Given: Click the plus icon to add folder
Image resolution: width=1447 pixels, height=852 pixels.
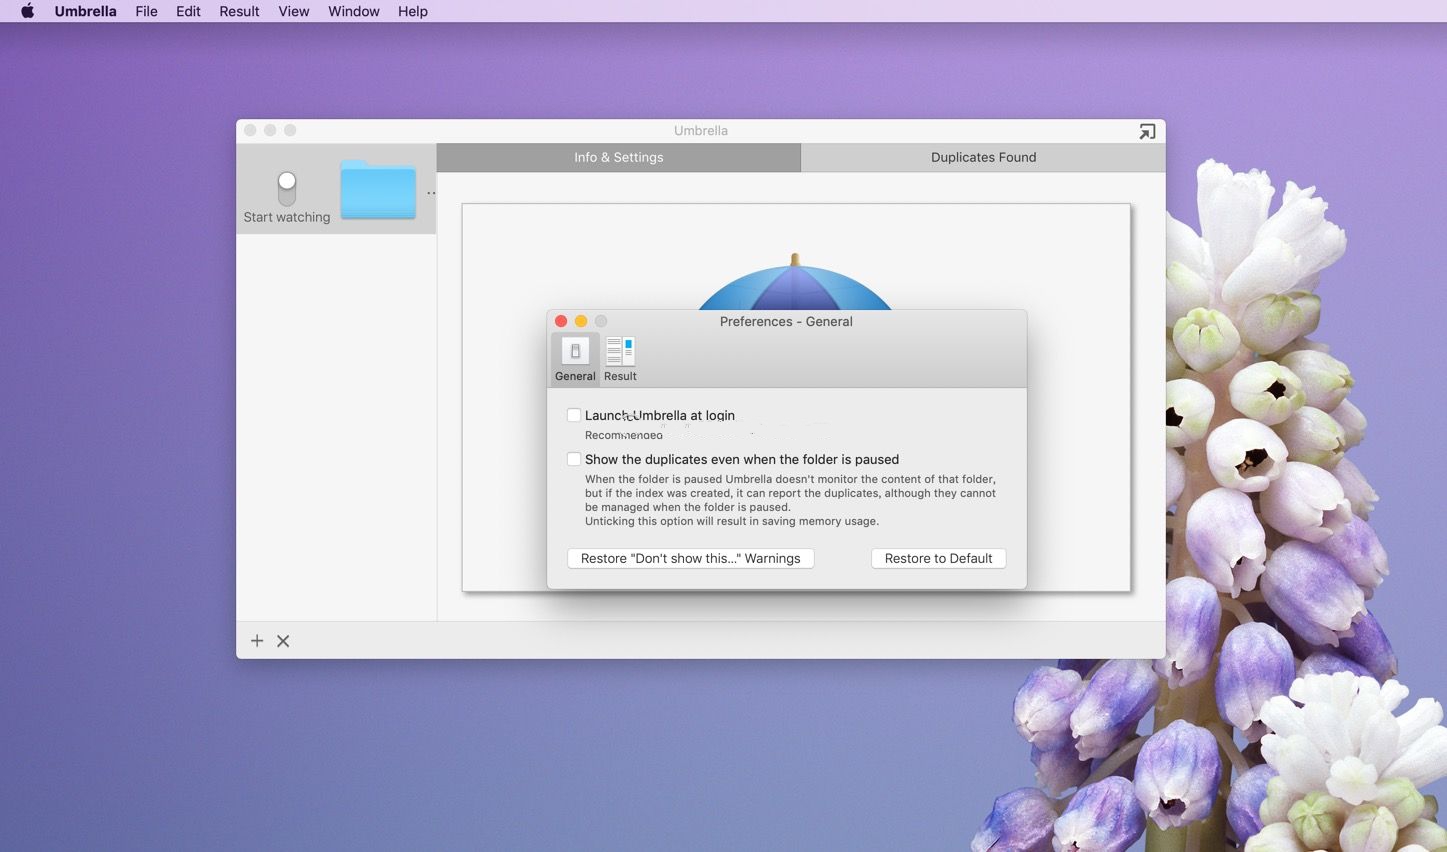Looking at the screenshot, I should click(x=257, y=641).
